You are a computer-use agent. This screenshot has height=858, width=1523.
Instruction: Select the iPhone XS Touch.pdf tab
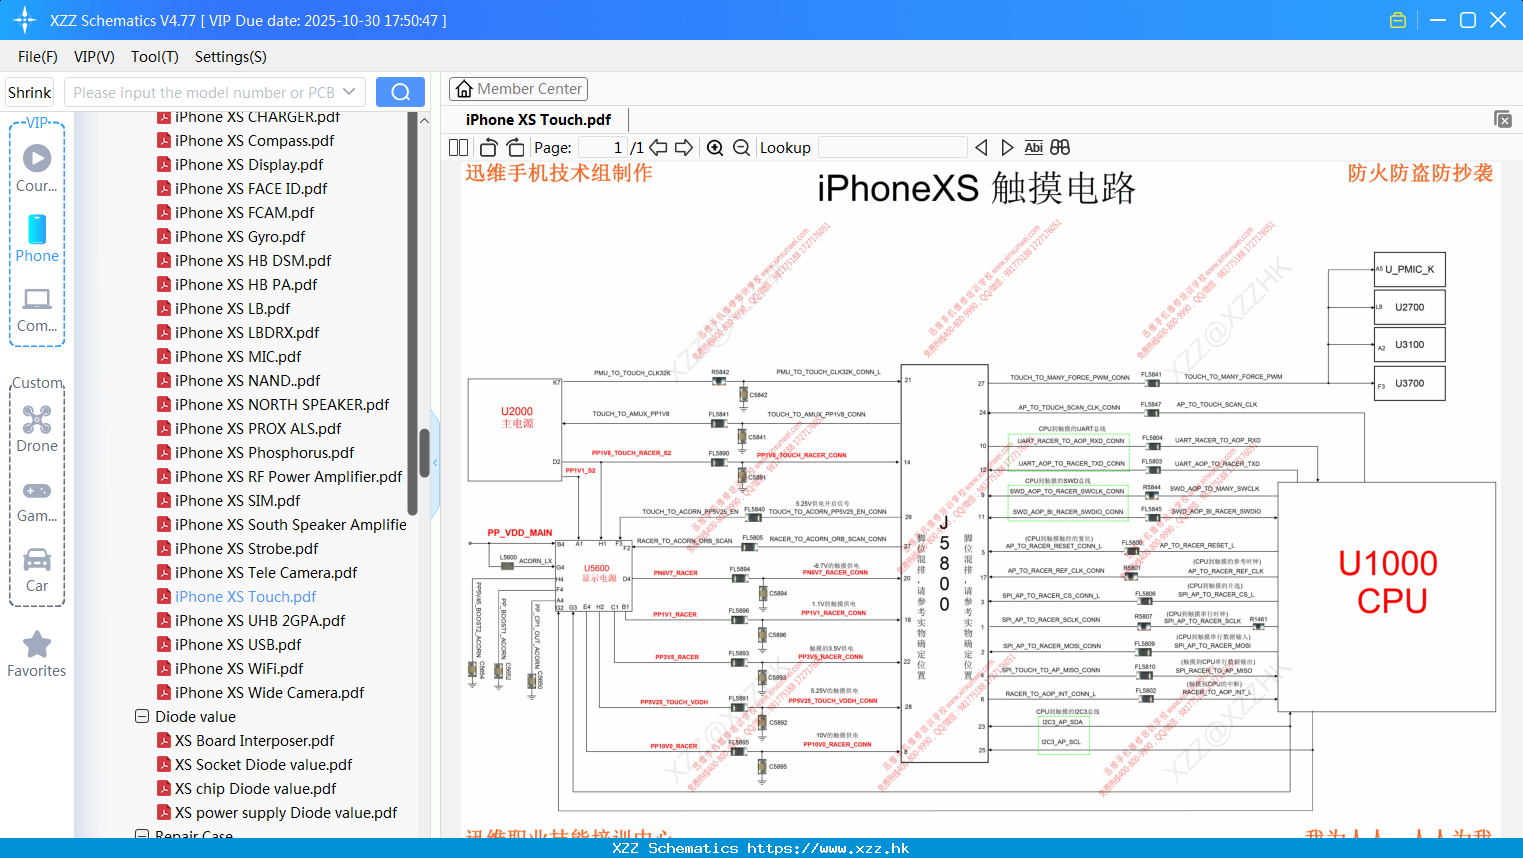coord(538,120)
